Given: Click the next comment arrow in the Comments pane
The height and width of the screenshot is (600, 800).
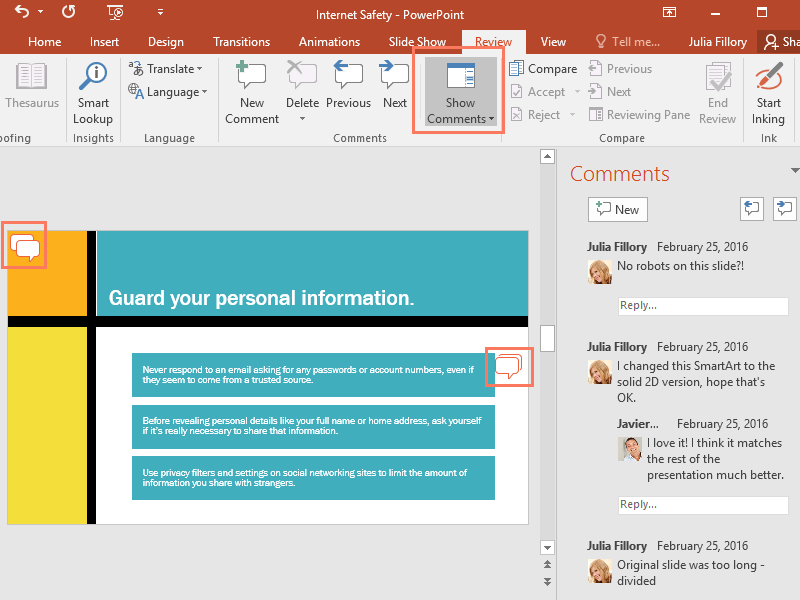Looking at the screenshot, I should 785,208.
